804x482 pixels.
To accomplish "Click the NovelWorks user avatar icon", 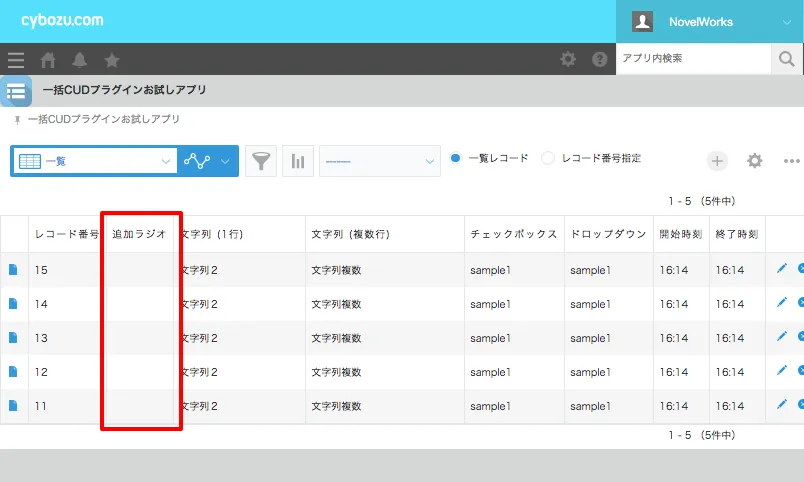I will pyautogui.click(x=642, y=22).
